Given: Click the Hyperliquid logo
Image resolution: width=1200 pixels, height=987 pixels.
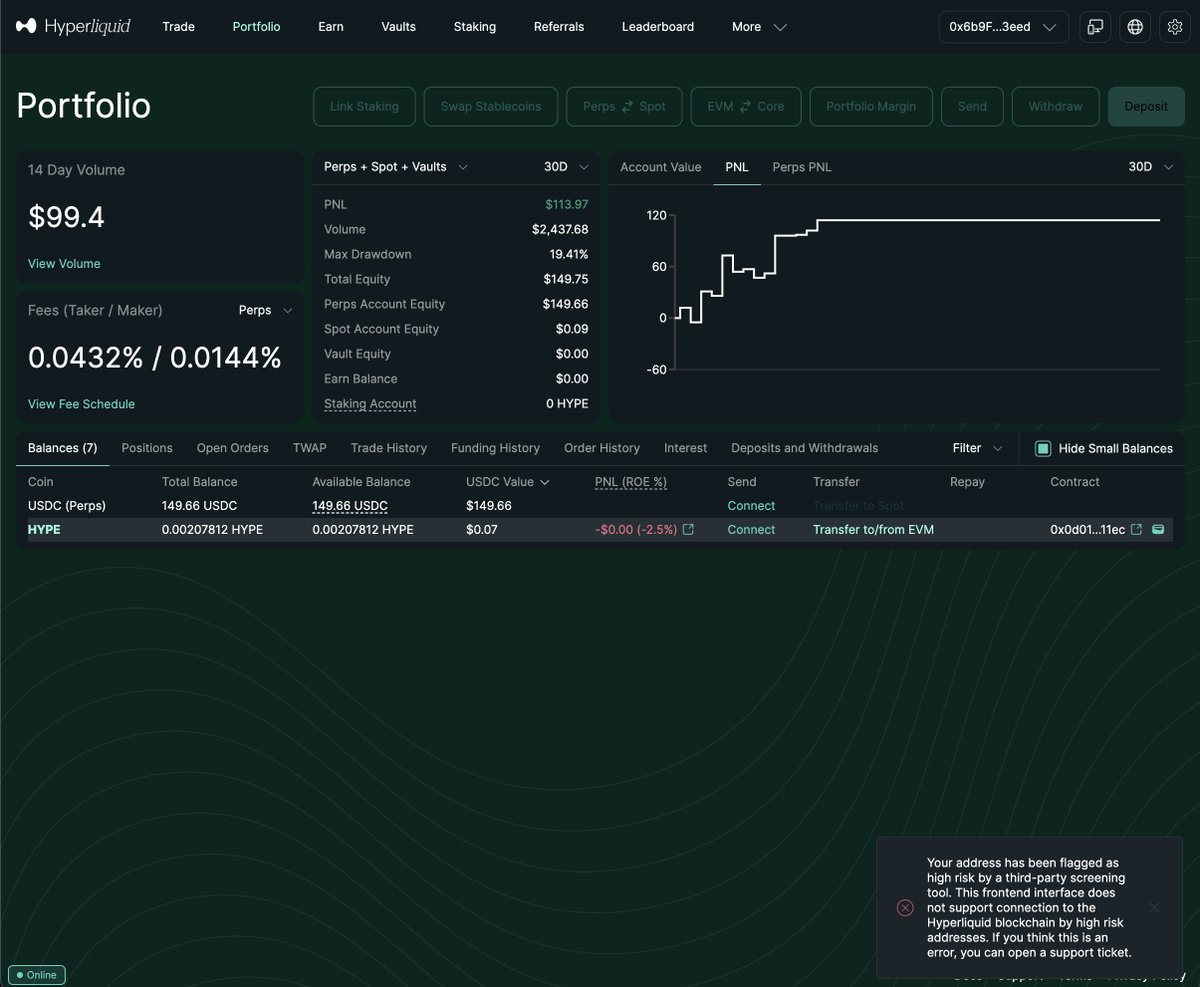Looking at the screenshot, I should (72, 27).
